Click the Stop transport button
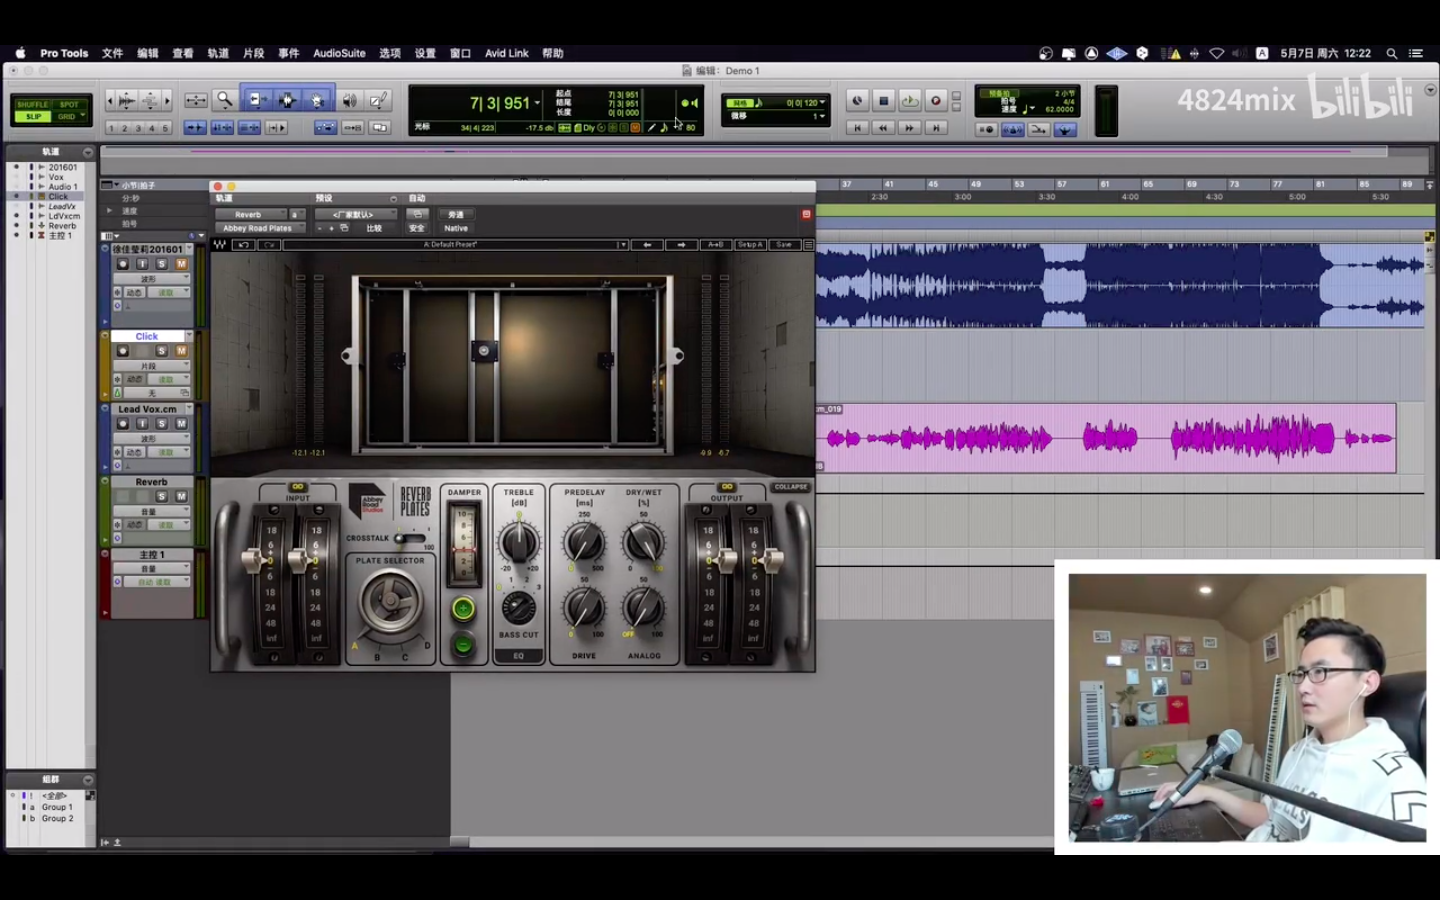Screen dimensions: 1440x900 (x=884, y=100)
